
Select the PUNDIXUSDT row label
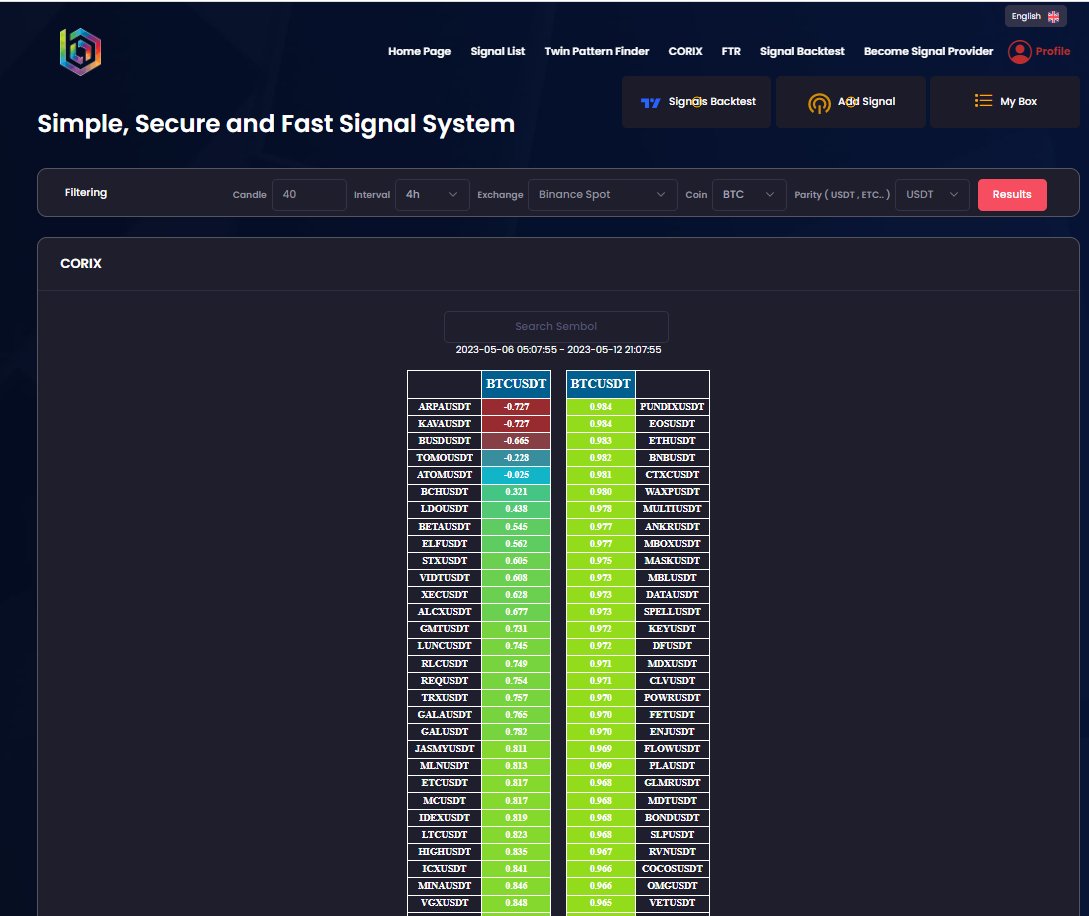coord(672,407)
